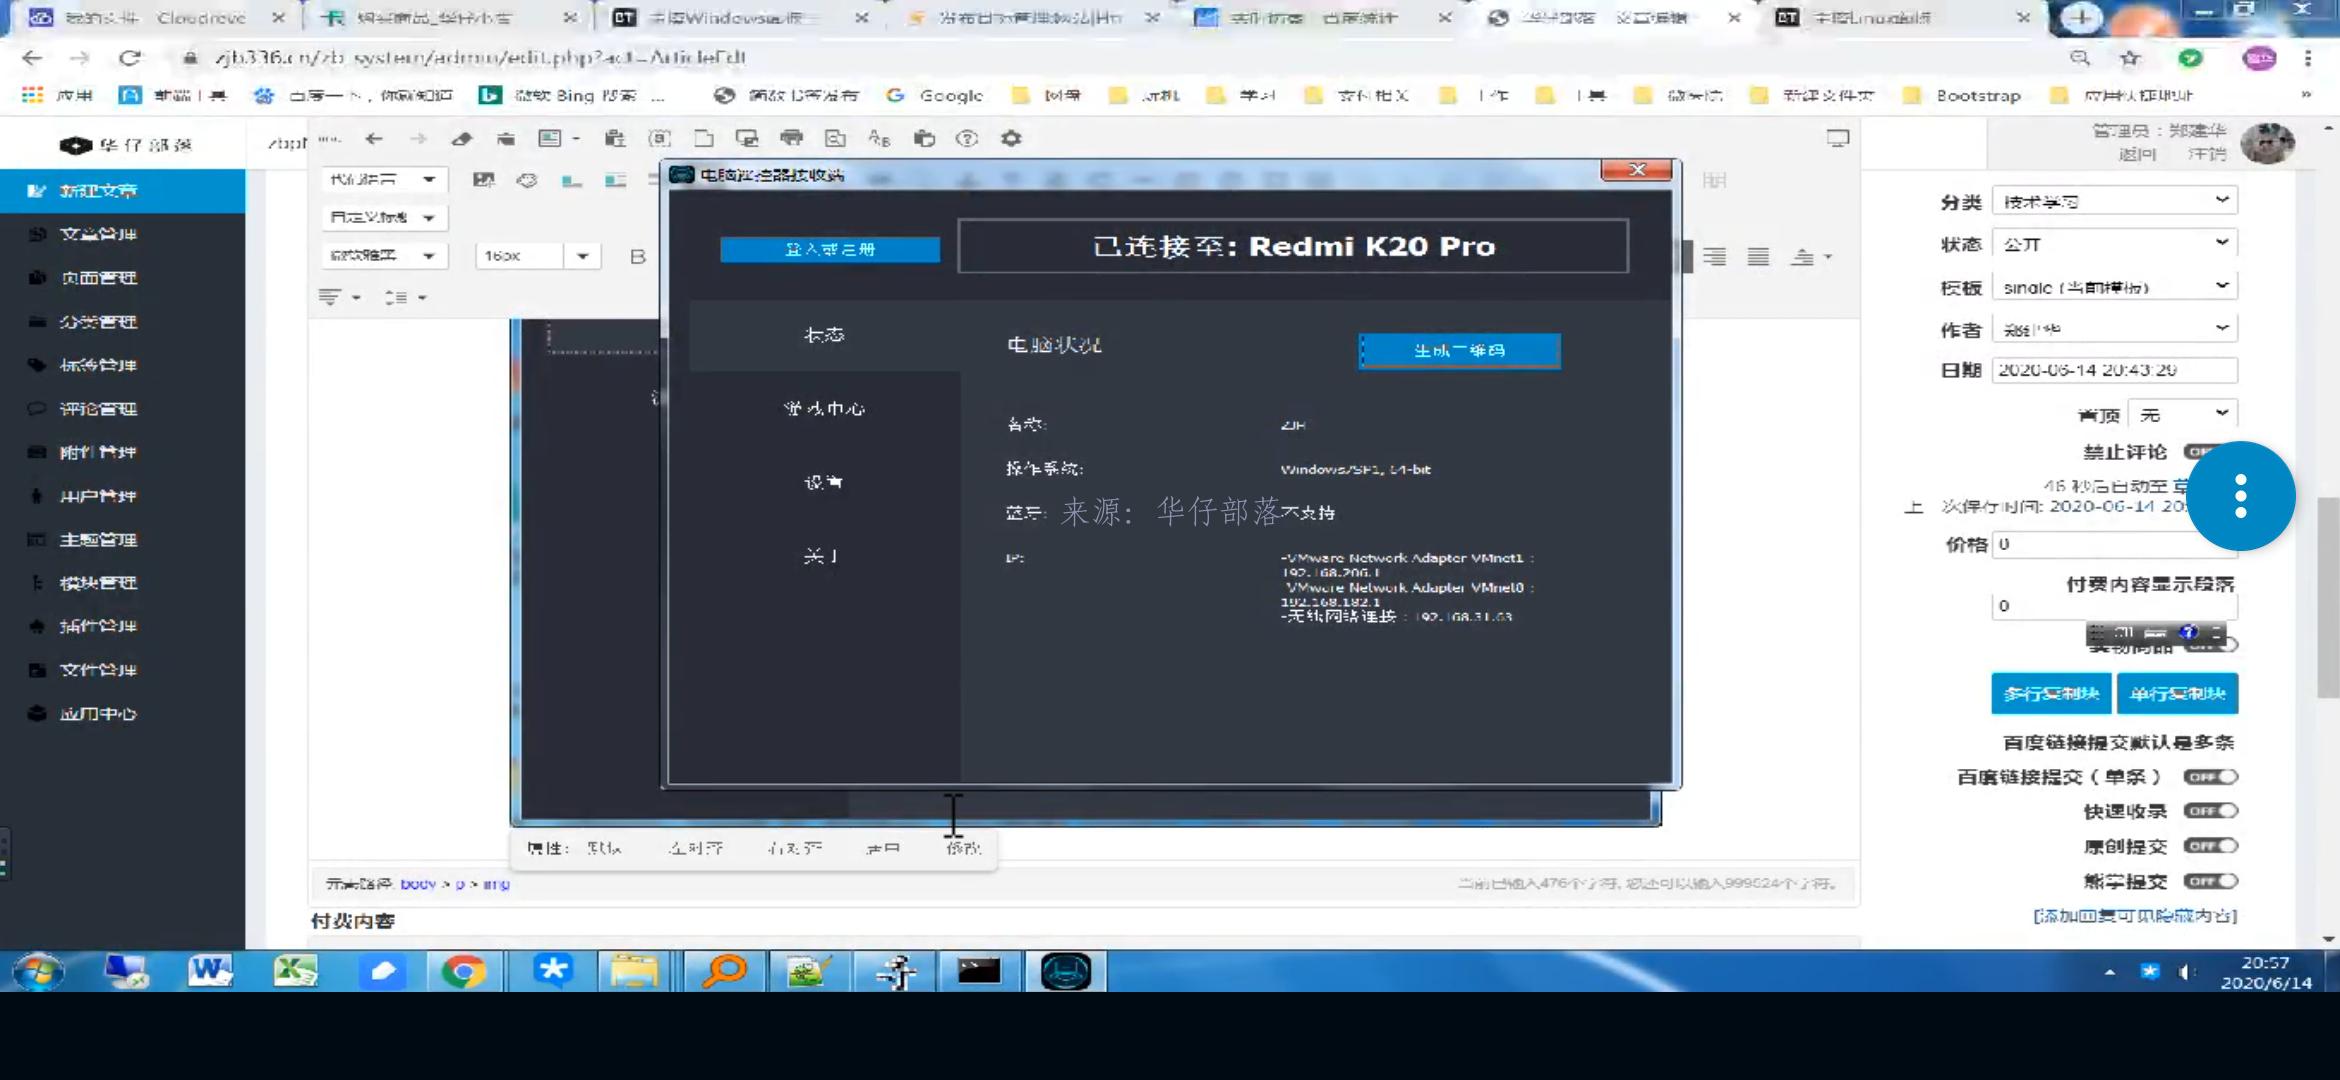Open the 状态 status dropdown
This screenshot has width=2340, height=1080.
coord(2115,244)
